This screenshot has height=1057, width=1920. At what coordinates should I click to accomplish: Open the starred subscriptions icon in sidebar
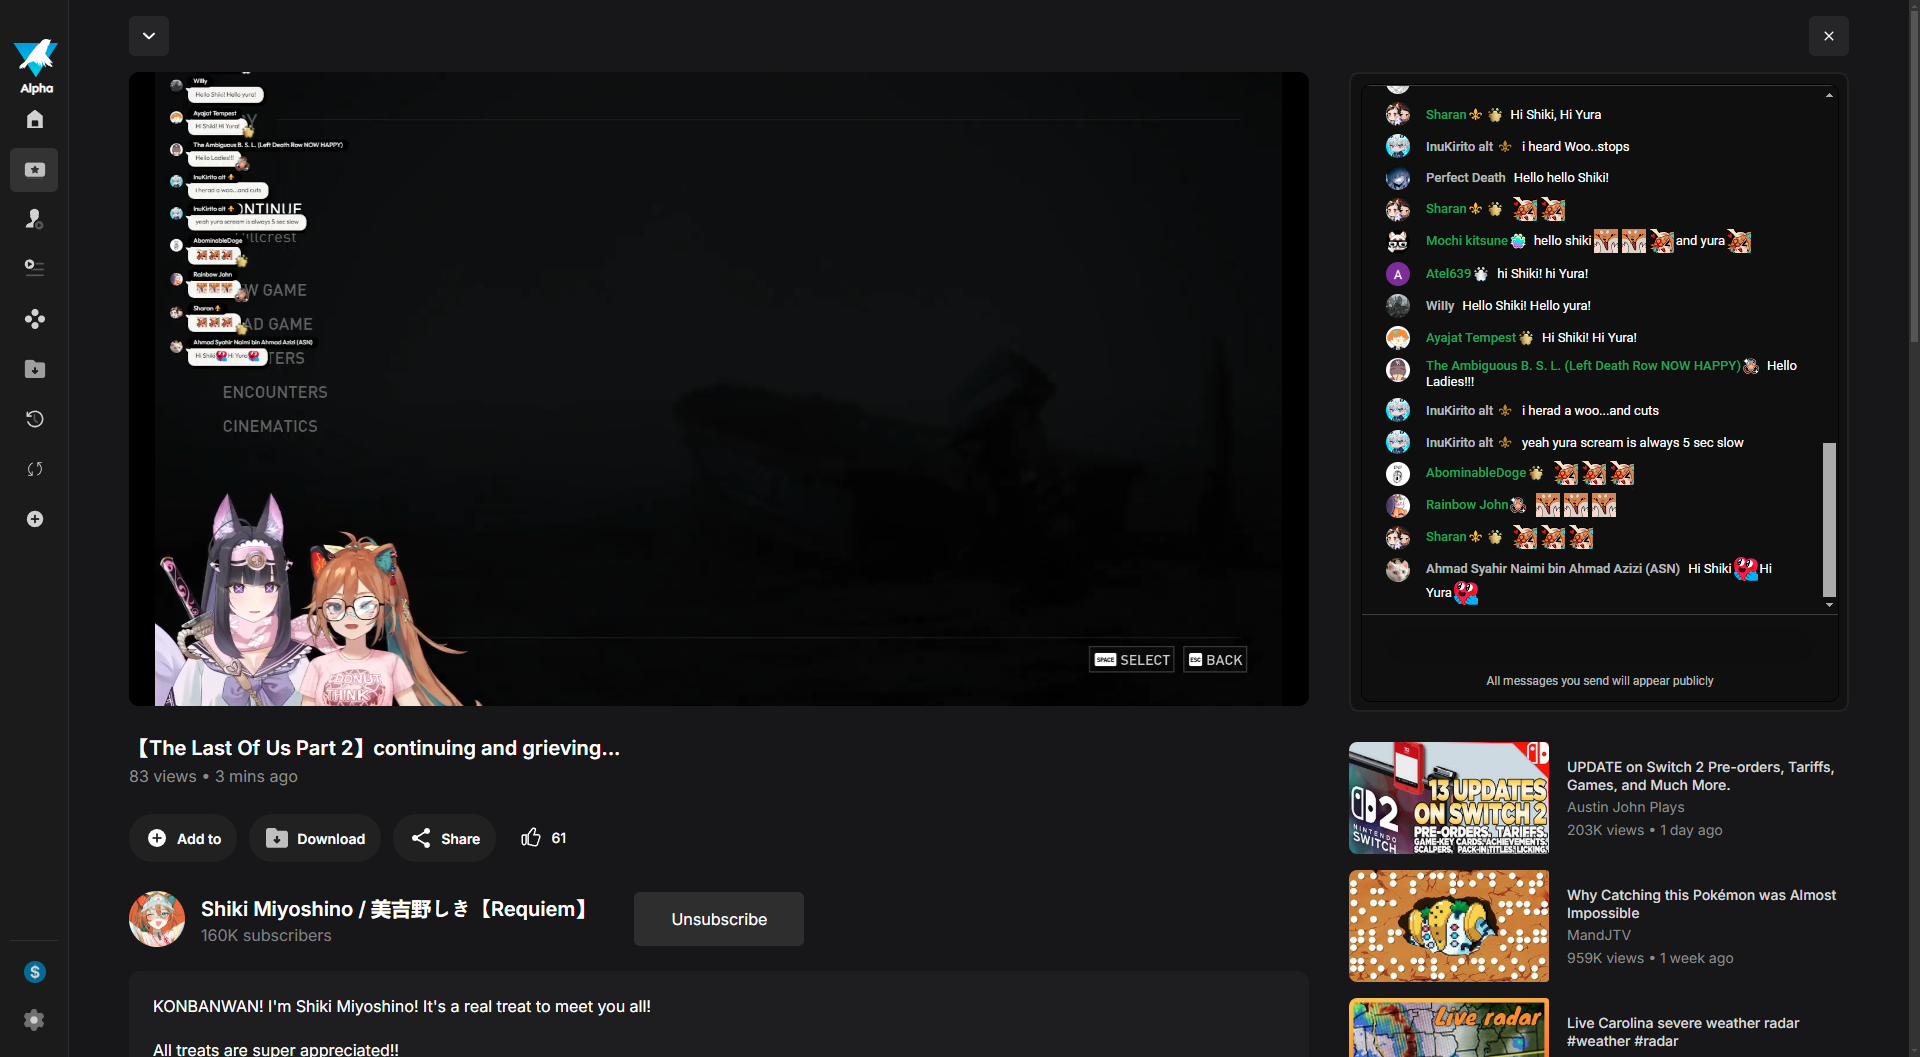[34, 170]
